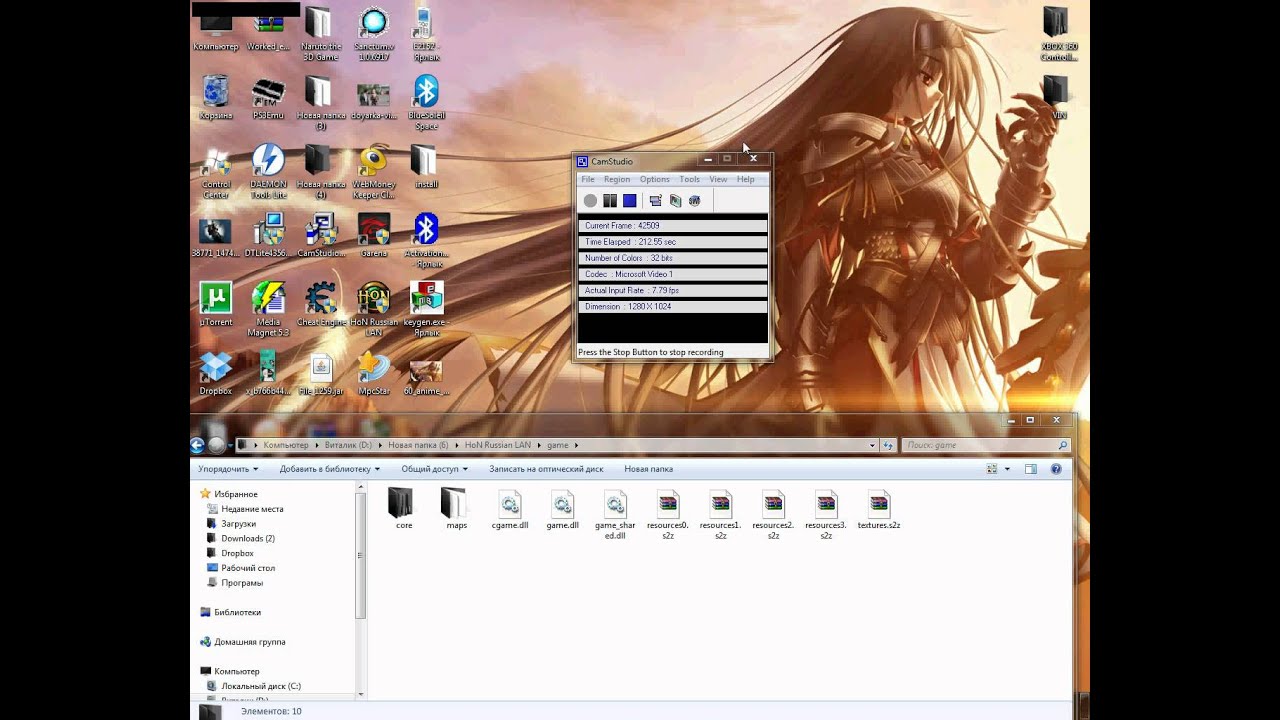
Task: Open the File menu in CamStudio
Action: coord(588,180)
